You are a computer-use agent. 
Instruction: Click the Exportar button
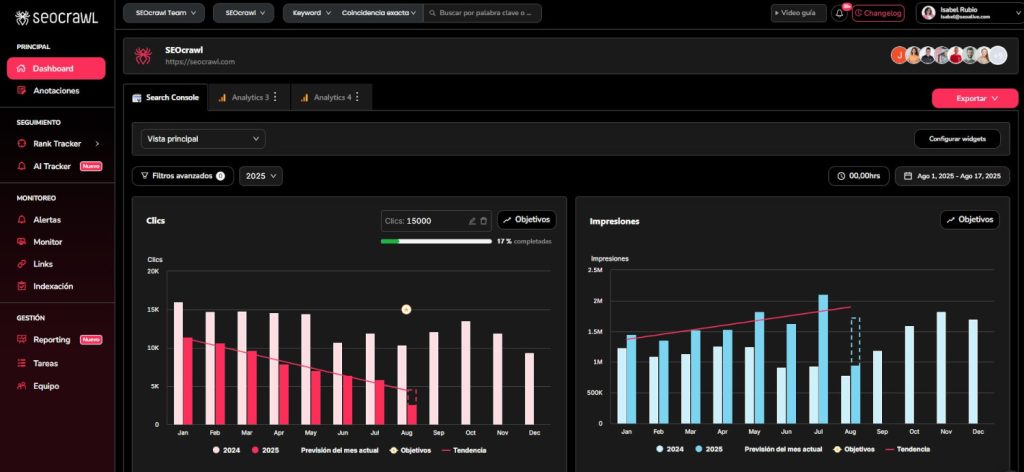pos(975,99)
